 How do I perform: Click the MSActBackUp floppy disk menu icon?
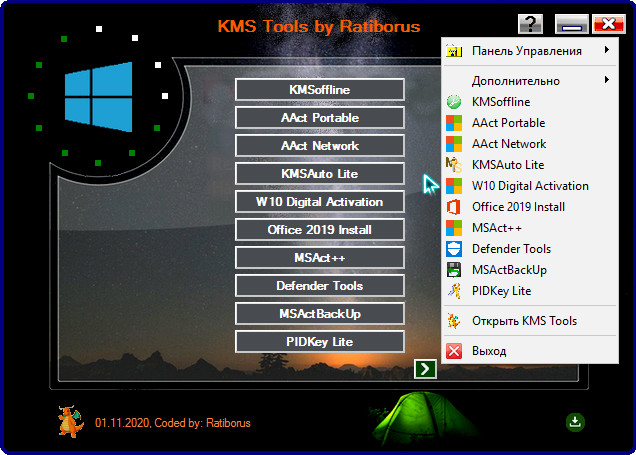(x=454, y=270)
